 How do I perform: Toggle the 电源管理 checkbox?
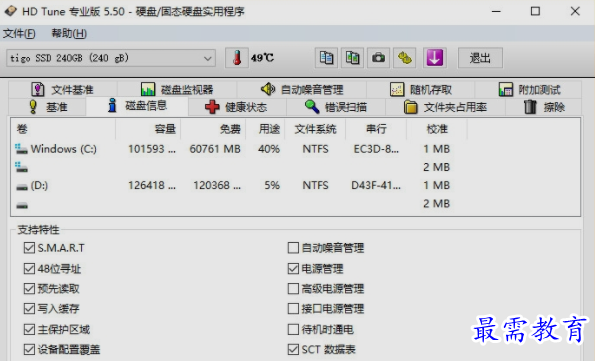point(293,269)
